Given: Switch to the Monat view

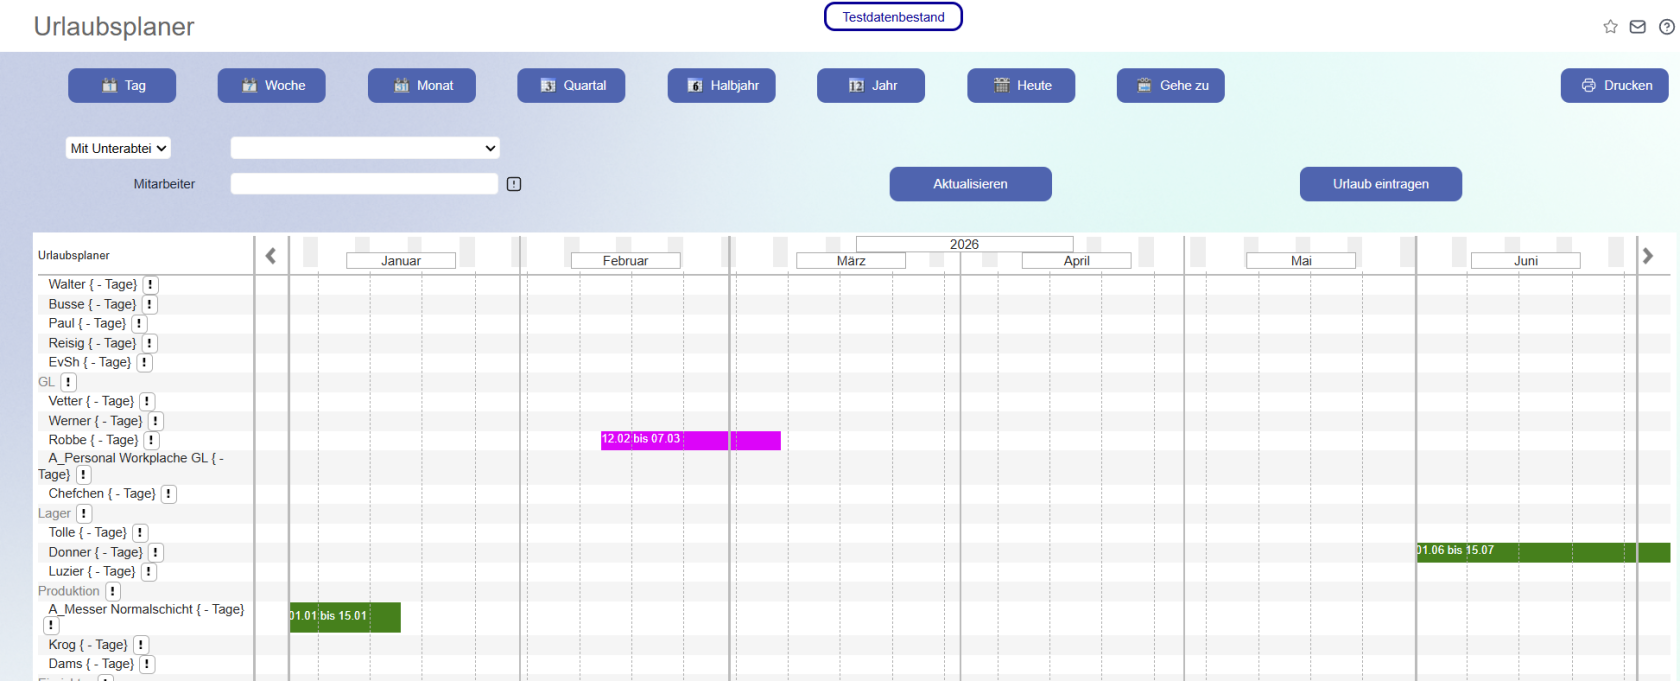Looking at the screenshot, I should pos(422,85).
